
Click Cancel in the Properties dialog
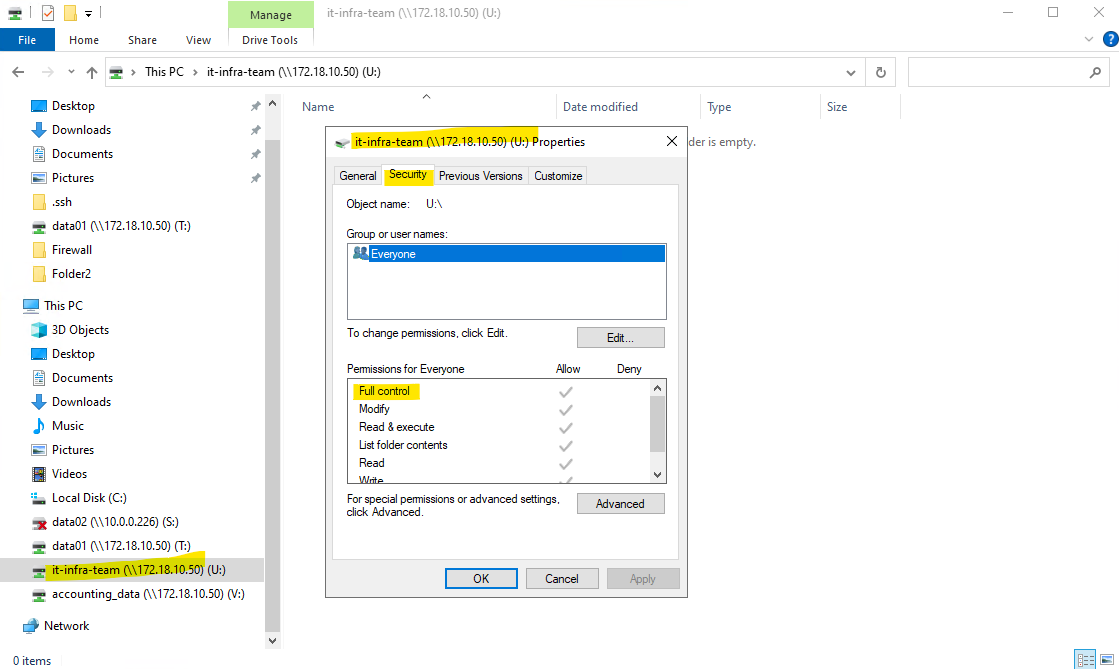(x=562, y=578)
